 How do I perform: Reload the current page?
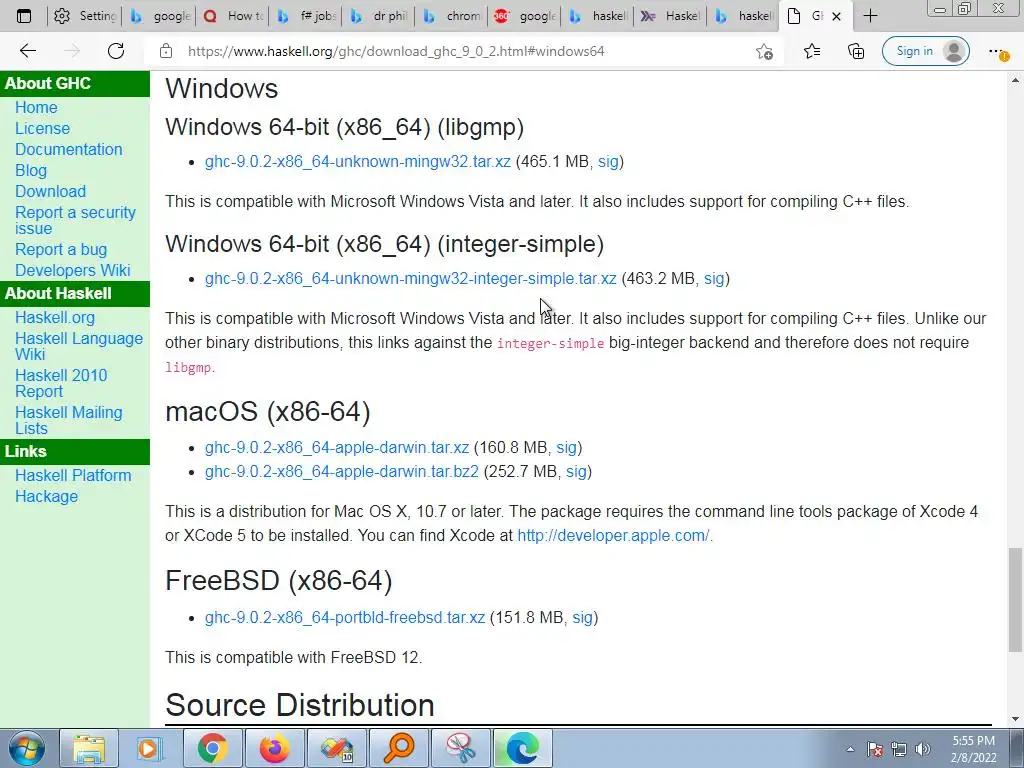pyautogui.click(x=116, y=51)
